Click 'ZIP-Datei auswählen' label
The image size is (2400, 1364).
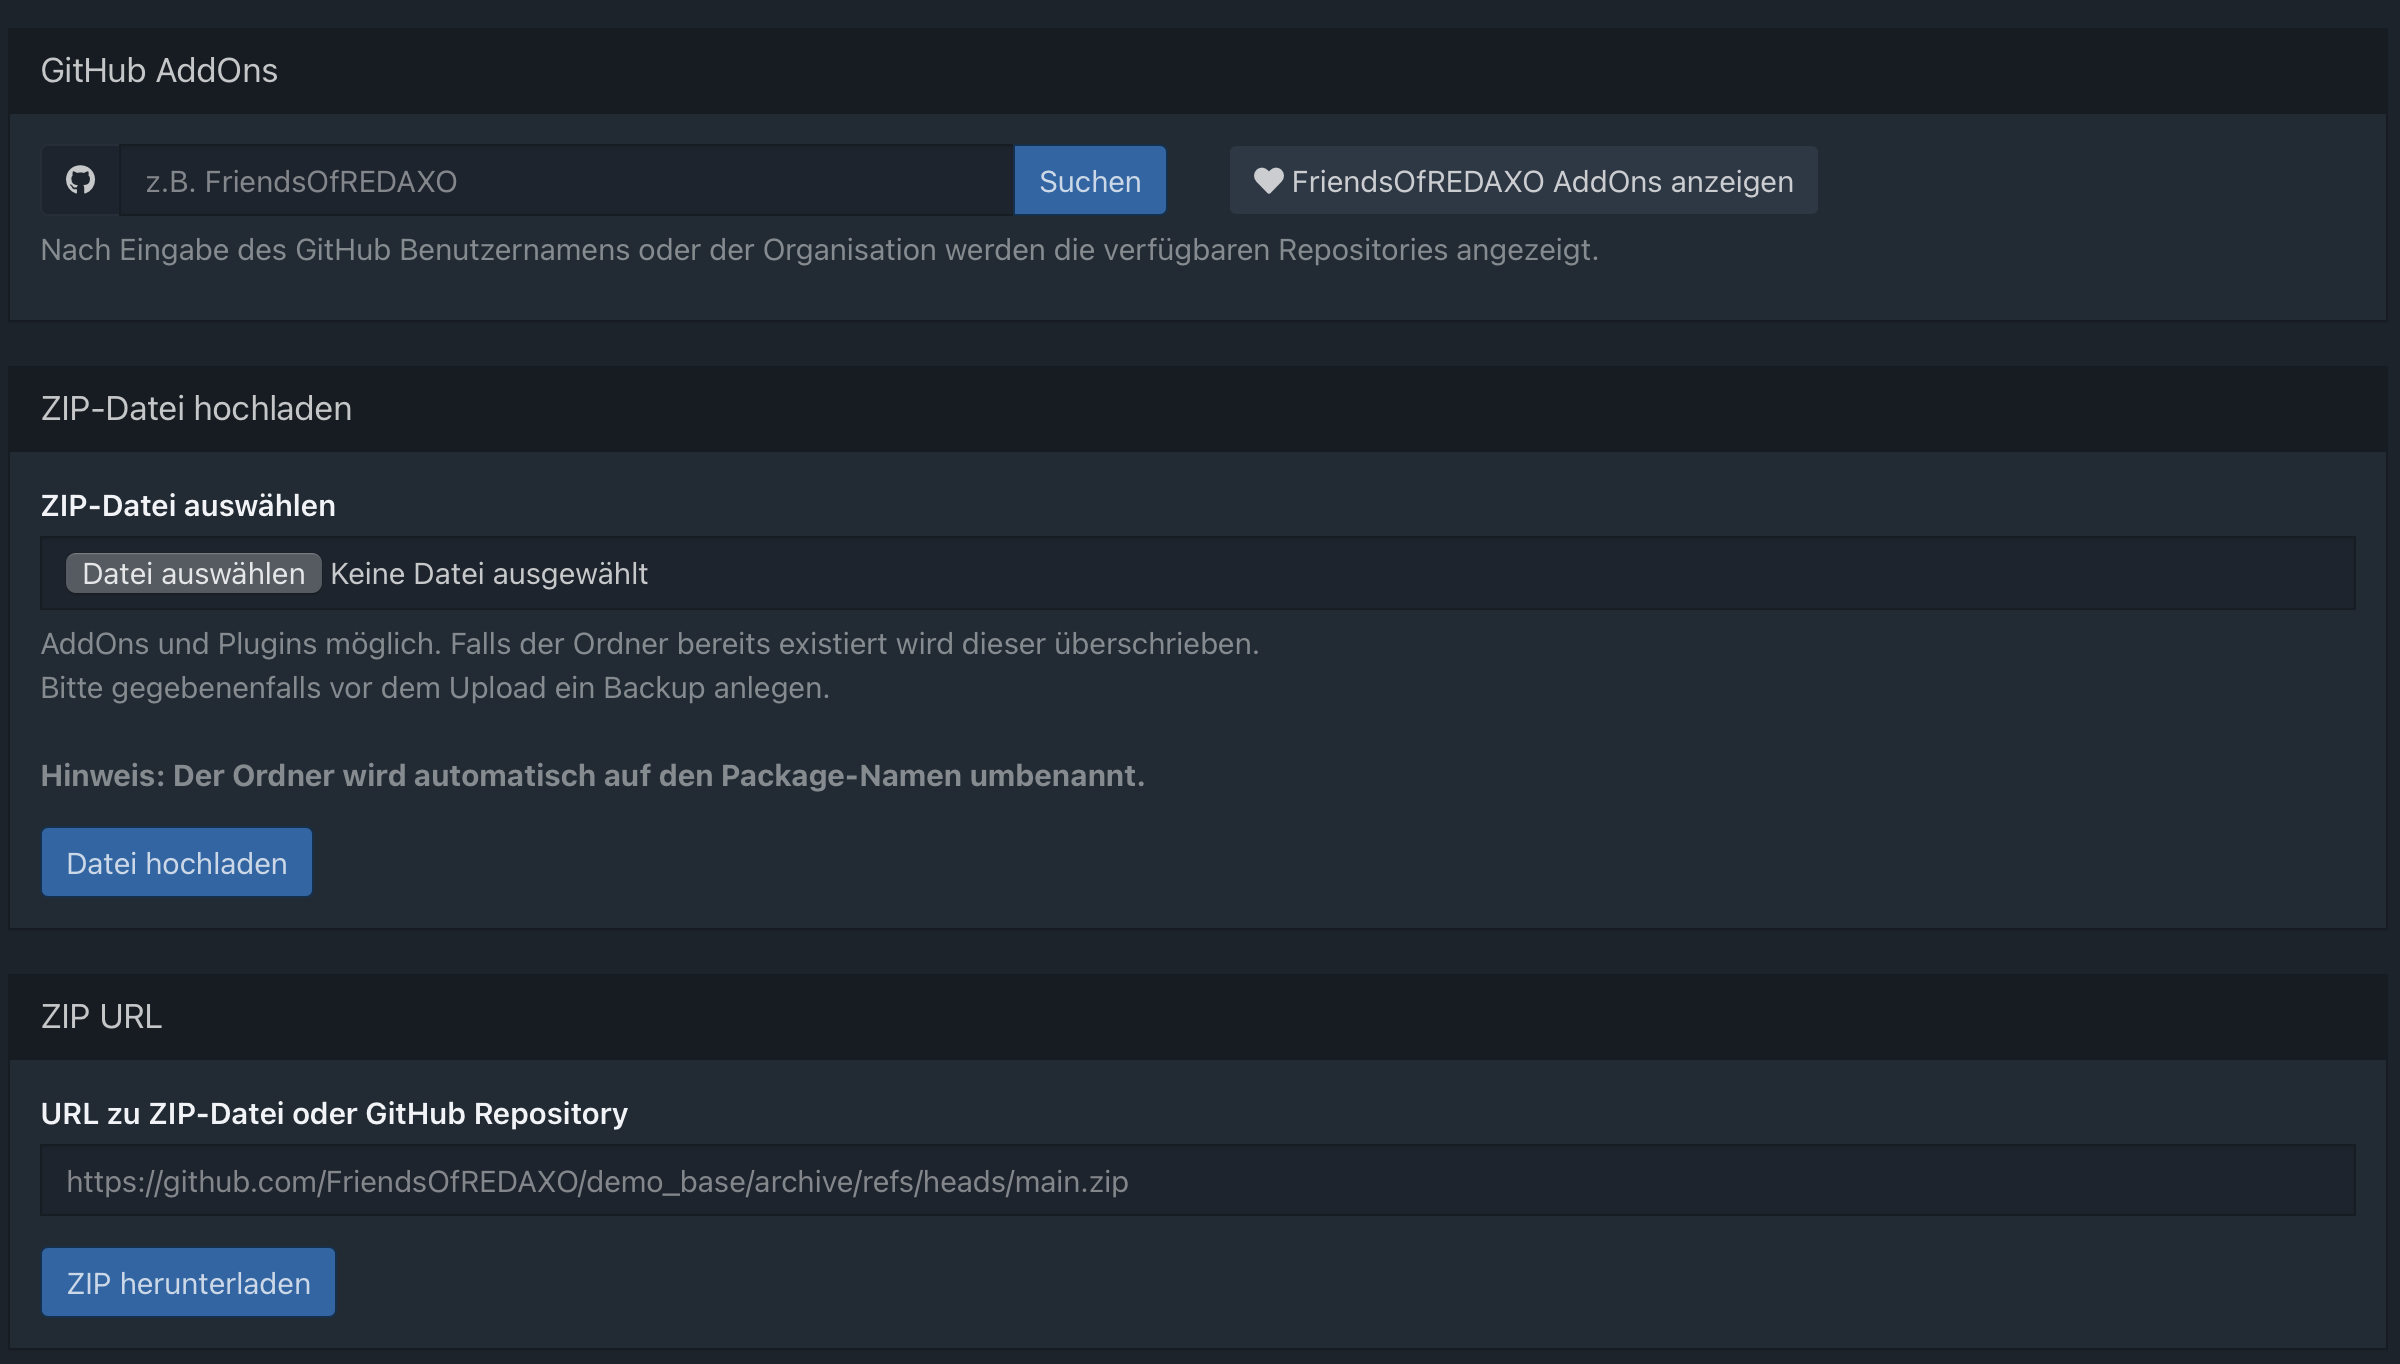click(188, 505)
